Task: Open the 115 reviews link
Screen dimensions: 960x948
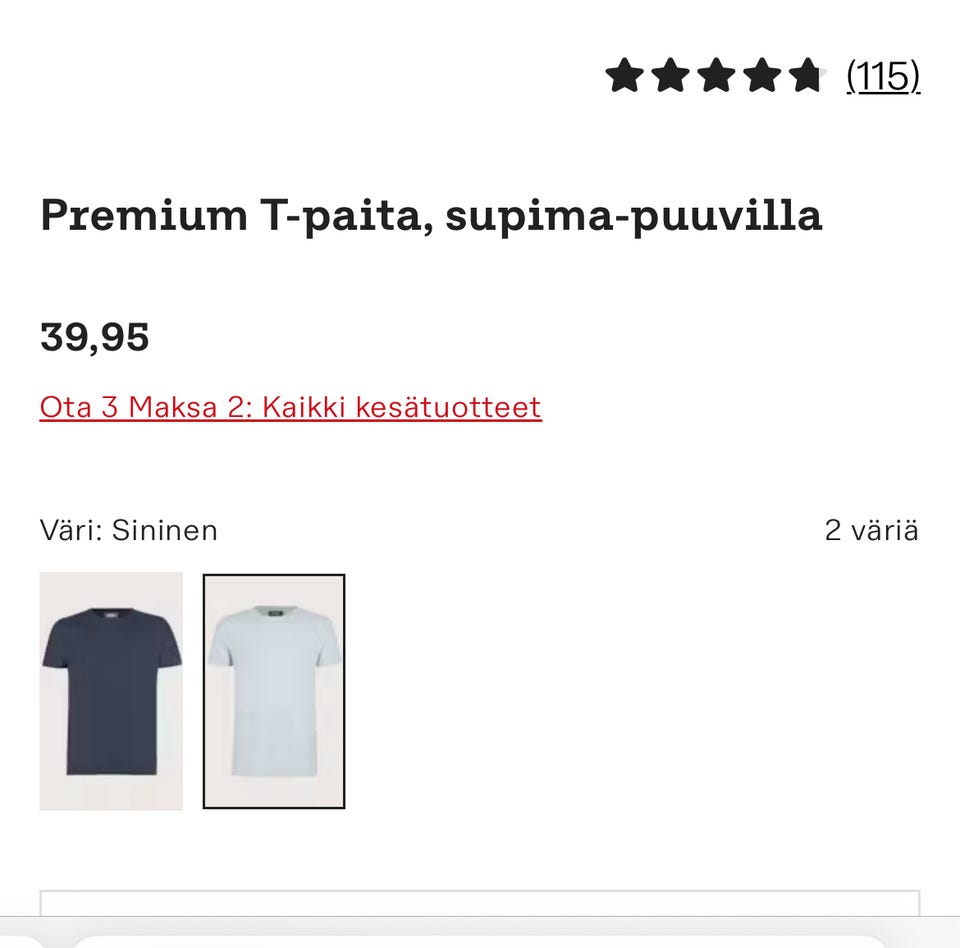Action: tap(883, 76)
